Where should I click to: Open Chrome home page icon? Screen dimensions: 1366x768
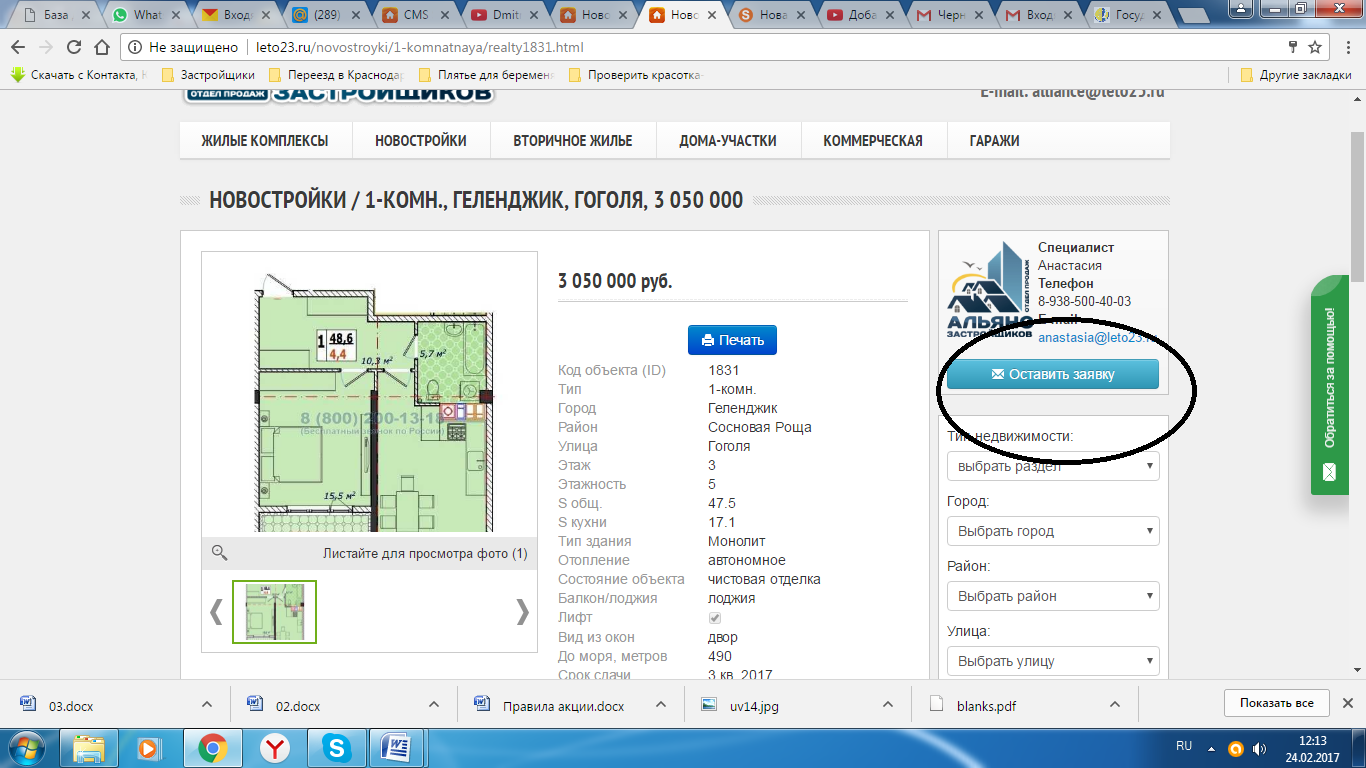[x=101, y=47]
